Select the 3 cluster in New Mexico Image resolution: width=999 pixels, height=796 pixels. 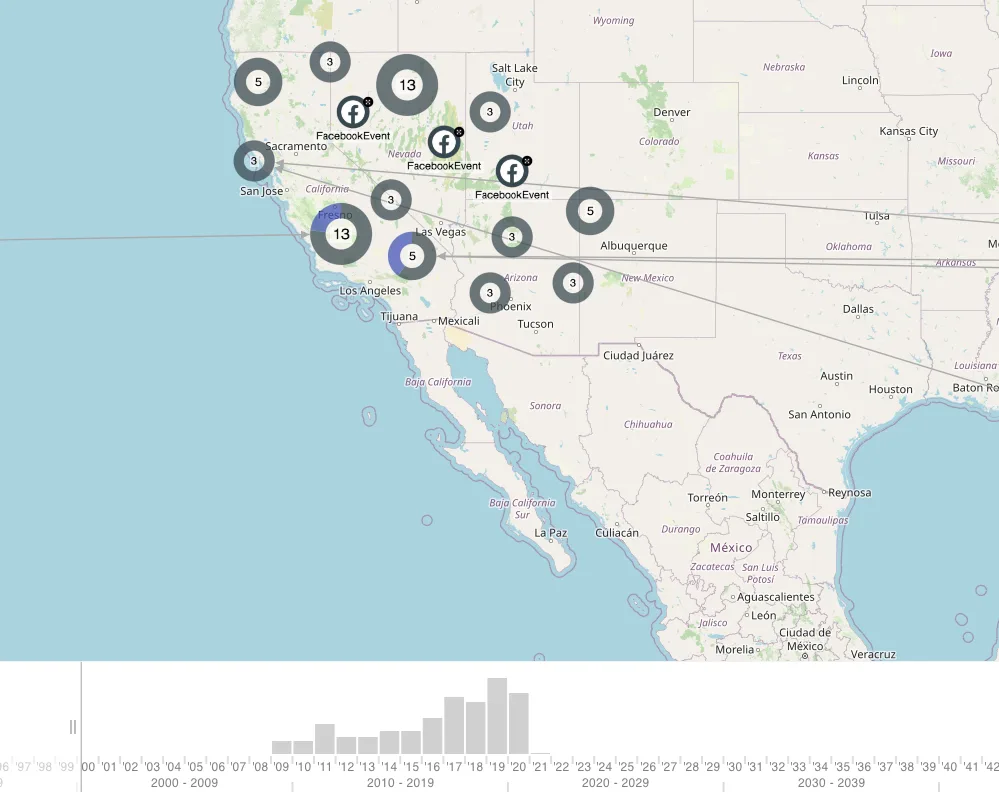[573, 283]
